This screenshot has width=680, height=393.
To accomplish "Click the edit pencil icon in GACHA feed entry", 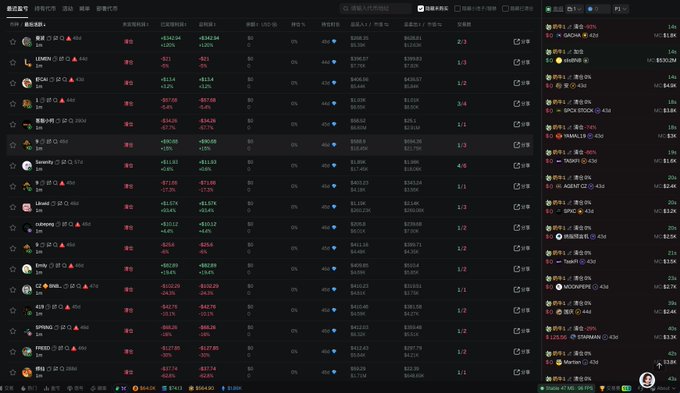I will point(569,27).
